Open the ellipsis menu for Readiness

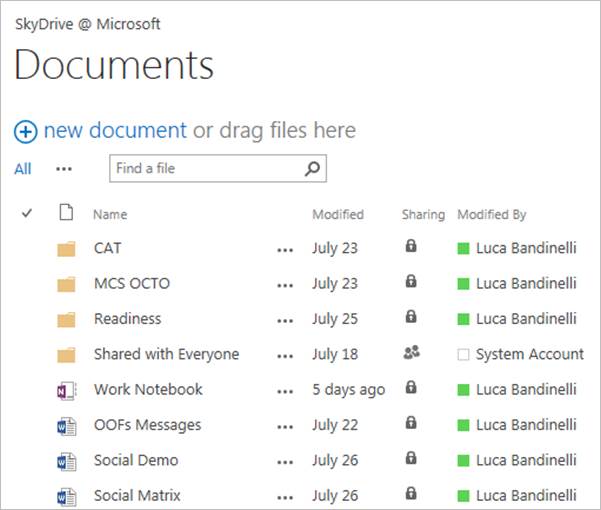point(285,321)
